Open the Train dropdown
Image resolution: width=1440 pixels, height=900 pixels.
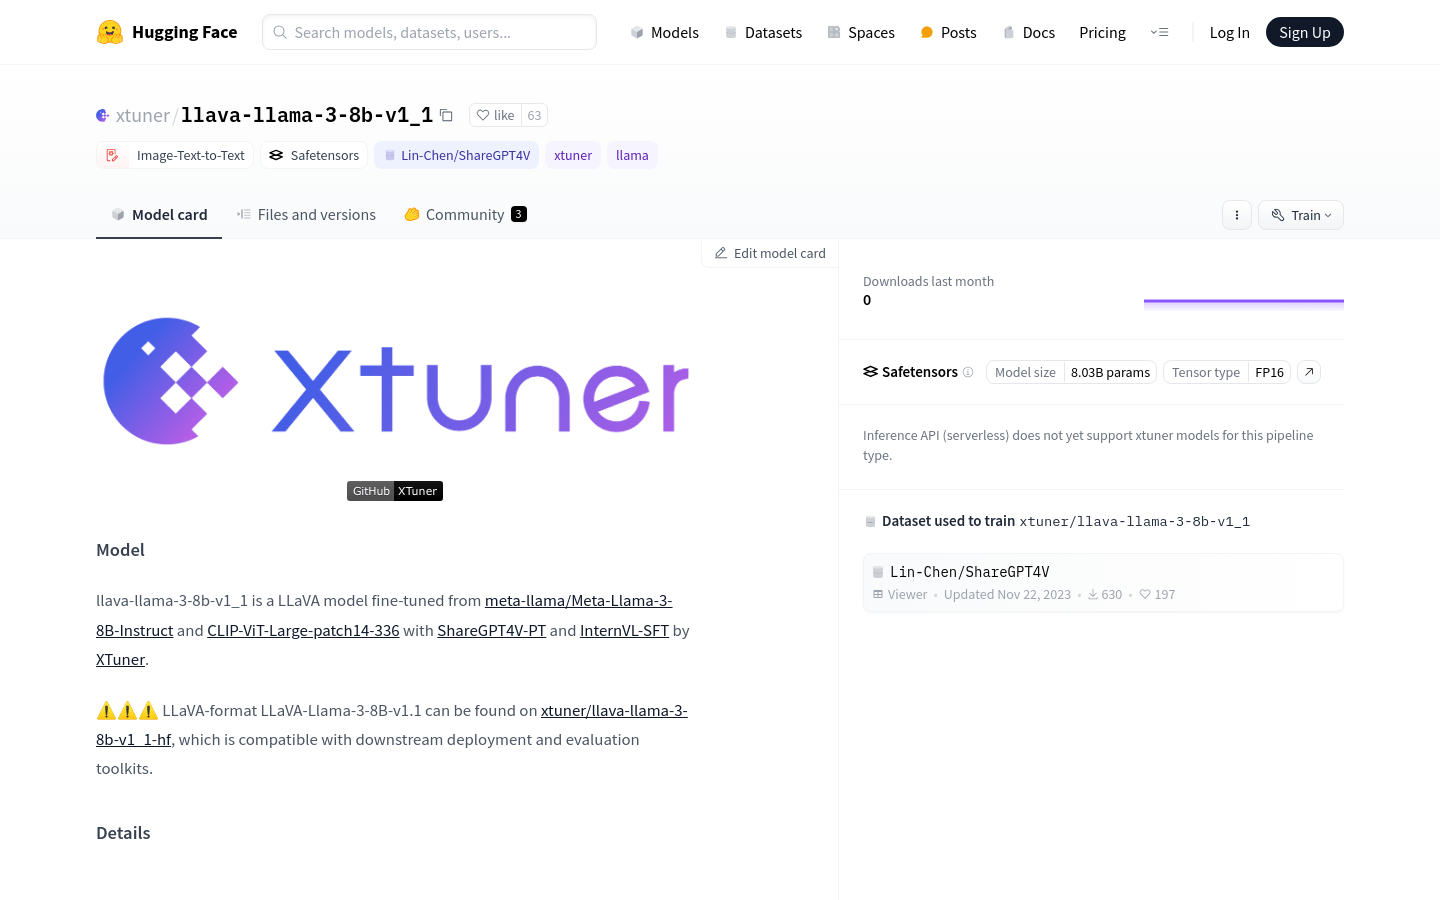click(1301, 215)
